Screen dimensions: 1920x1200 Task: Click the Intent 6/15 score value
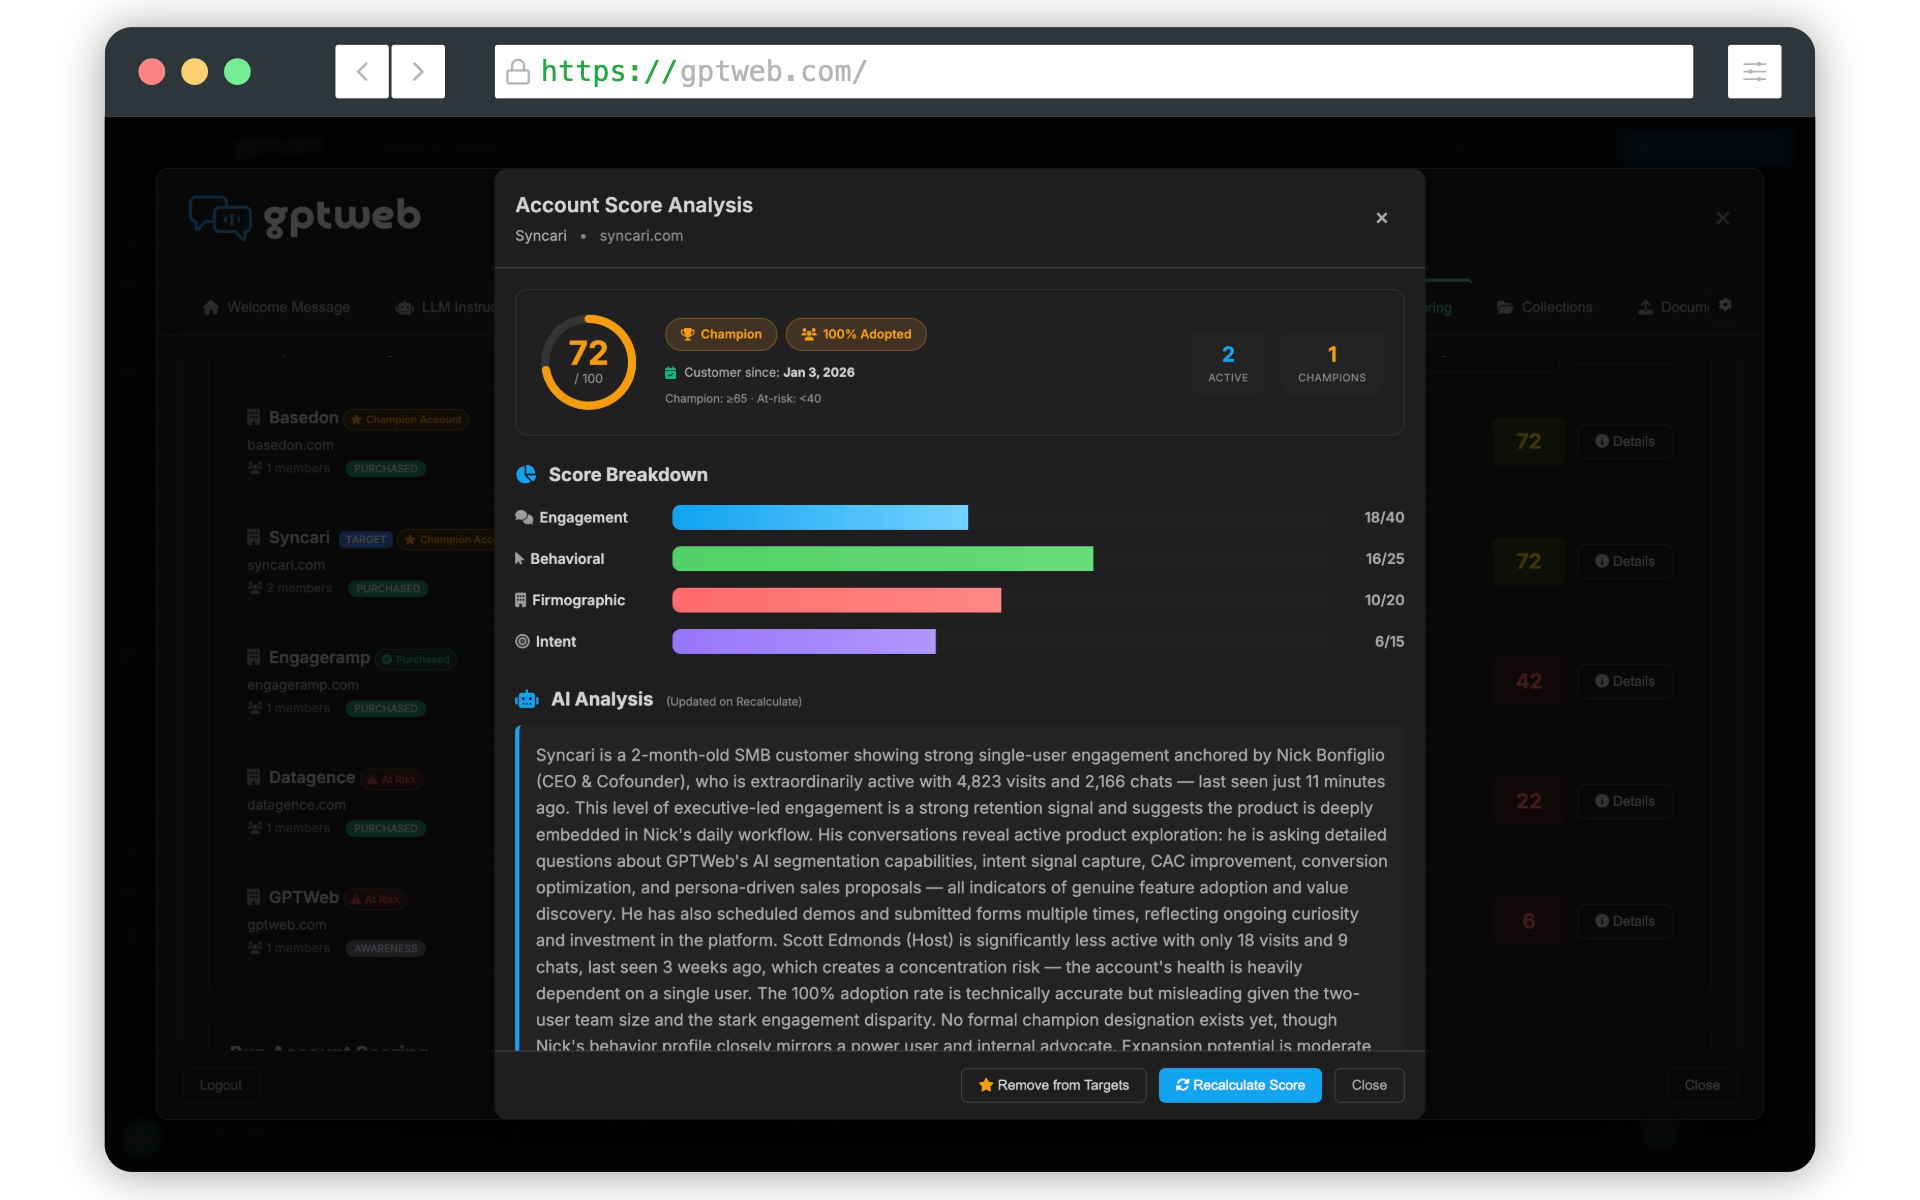pyautogui.click(x=1389, y=642)
